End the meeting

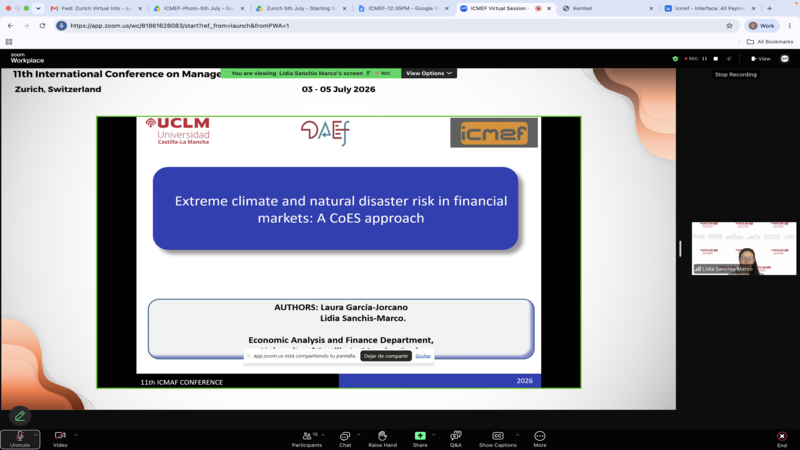point(782,439)
